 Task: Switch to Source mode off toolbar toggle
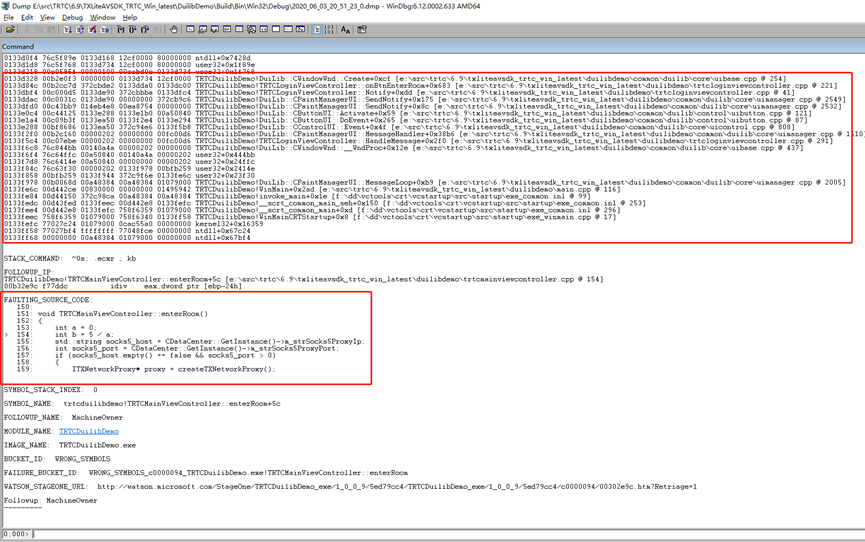coord(329,29)
